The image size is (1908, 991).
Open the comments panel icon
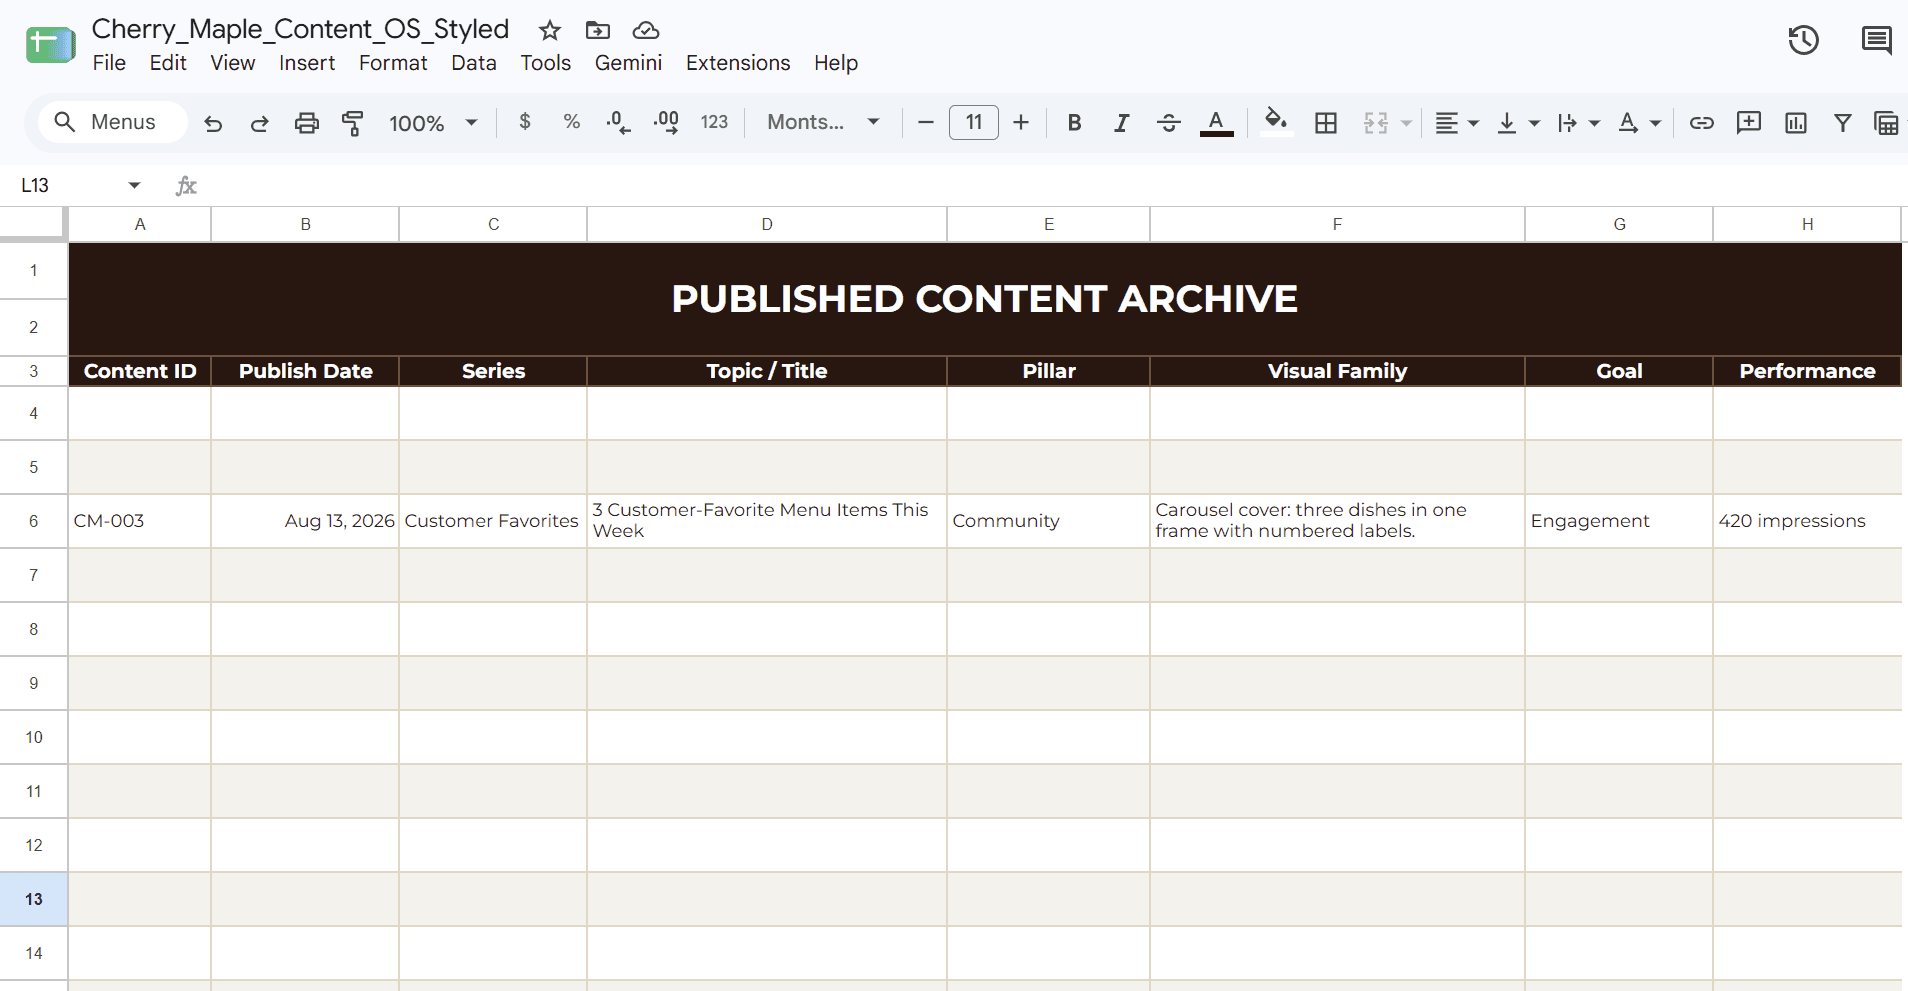1876,40
